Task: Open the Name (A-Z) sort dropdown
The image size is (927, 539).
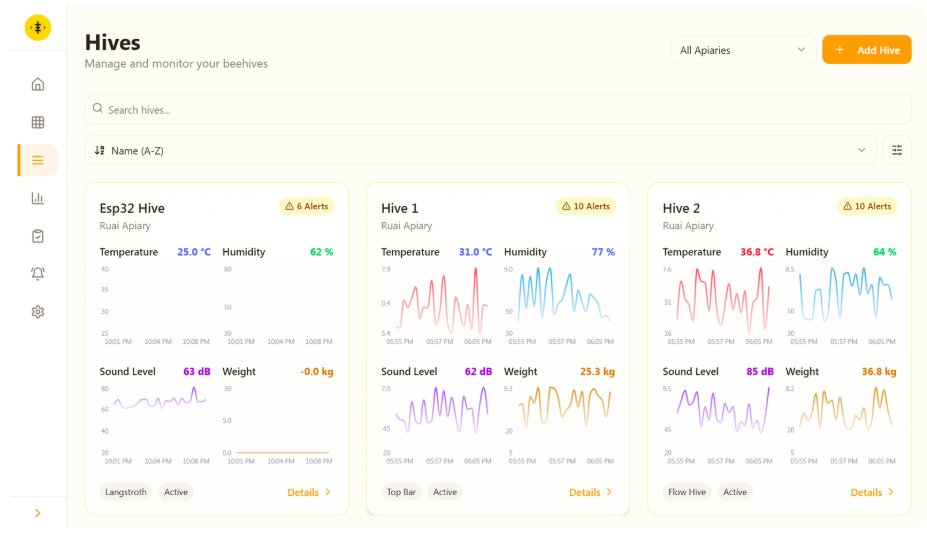Action: pos(480,150)
